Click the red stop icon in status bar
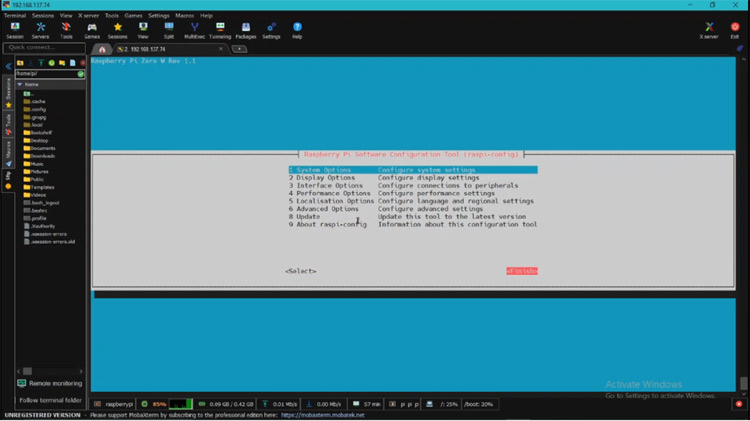The height and width of the screenshot is (421, 750). [x=739, y=404]
